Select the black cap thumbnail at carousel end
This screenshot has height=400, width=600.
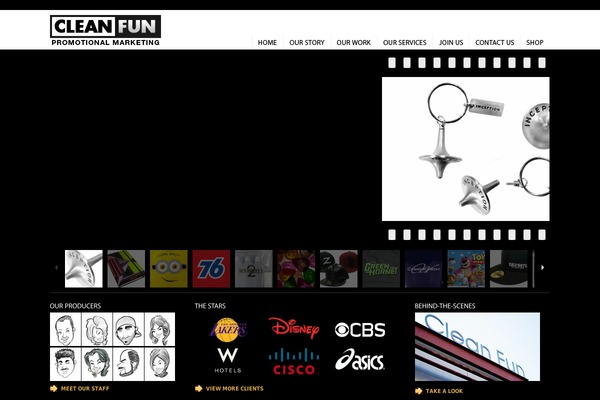(509, 269)
